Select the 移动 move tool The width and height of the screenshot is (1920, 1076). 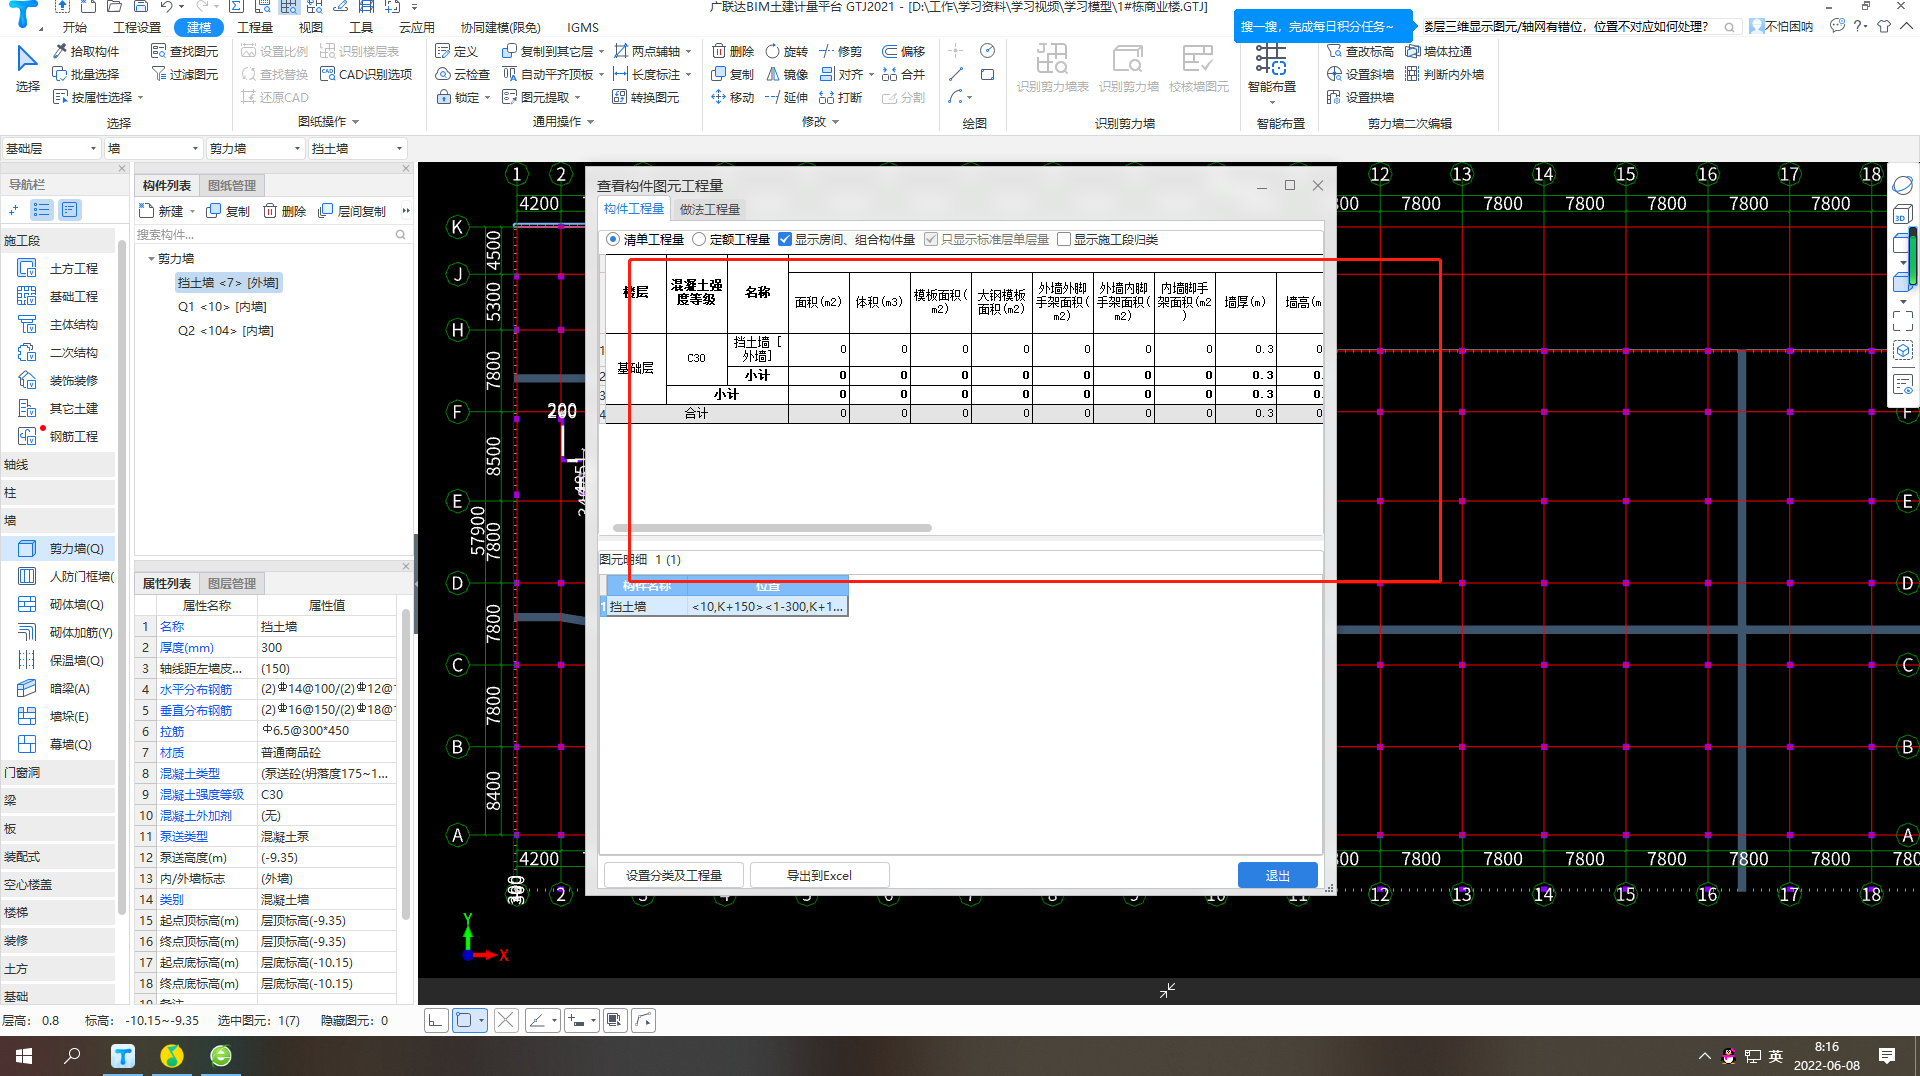[x=733, y=97]
